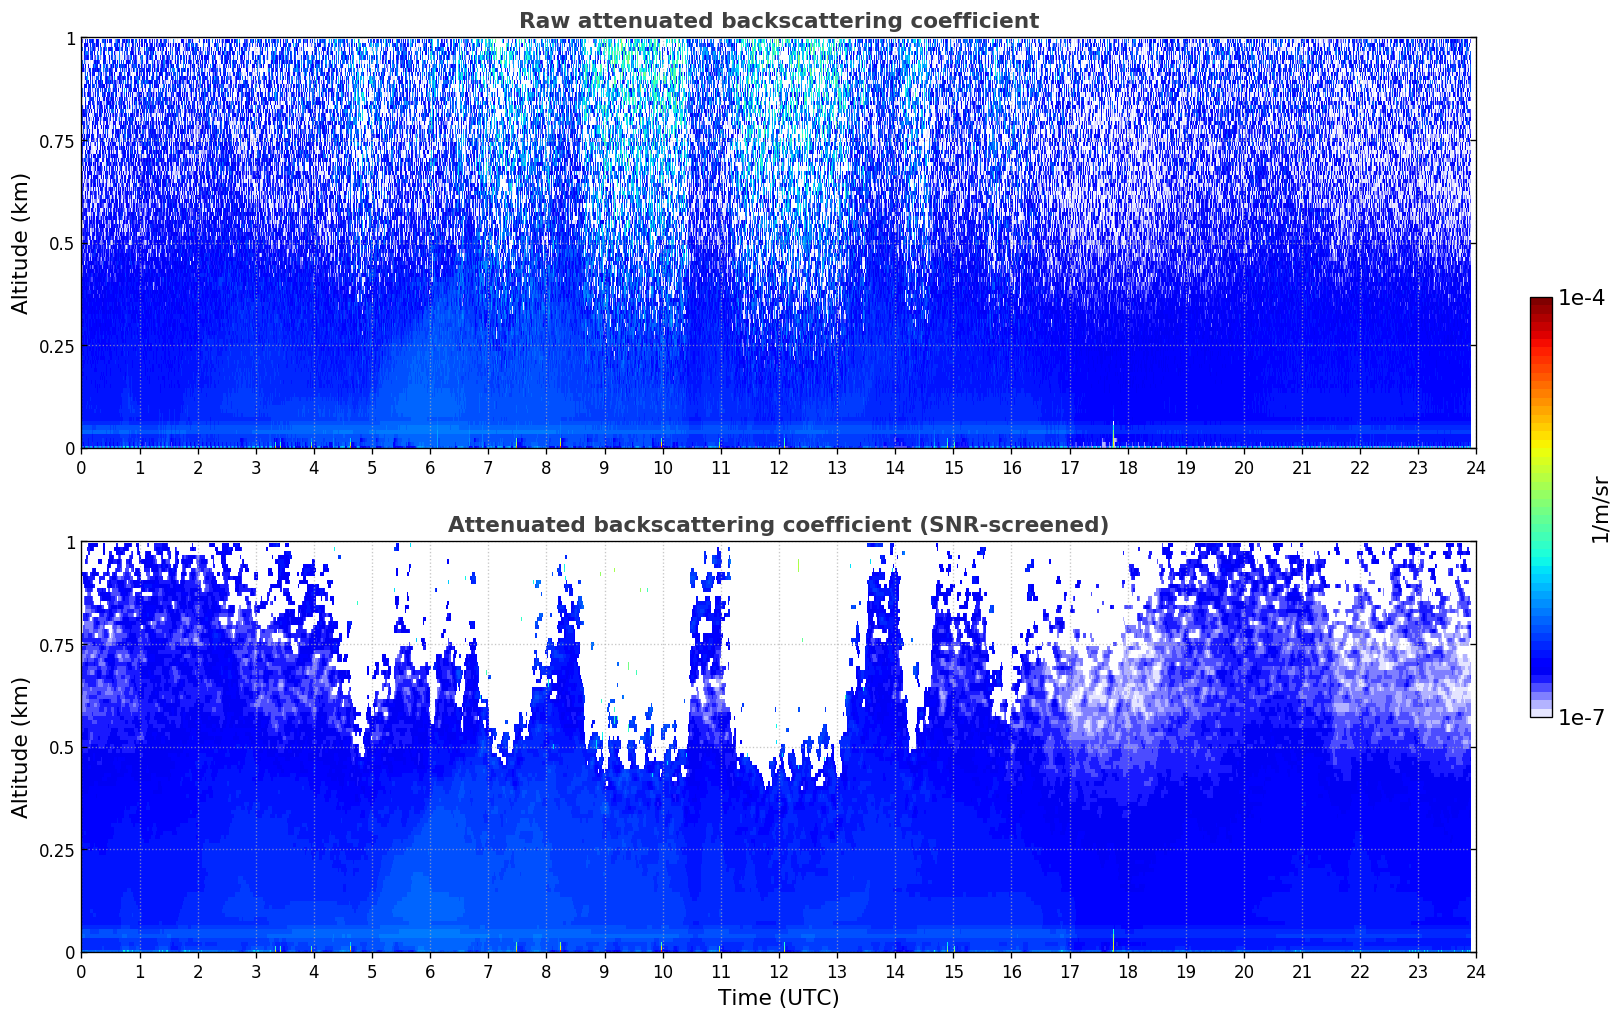Click altitude tick '0.5' on the SNR-screened plot
1621x1020 pixels.
pyautogui.click(x=62, y=747)
